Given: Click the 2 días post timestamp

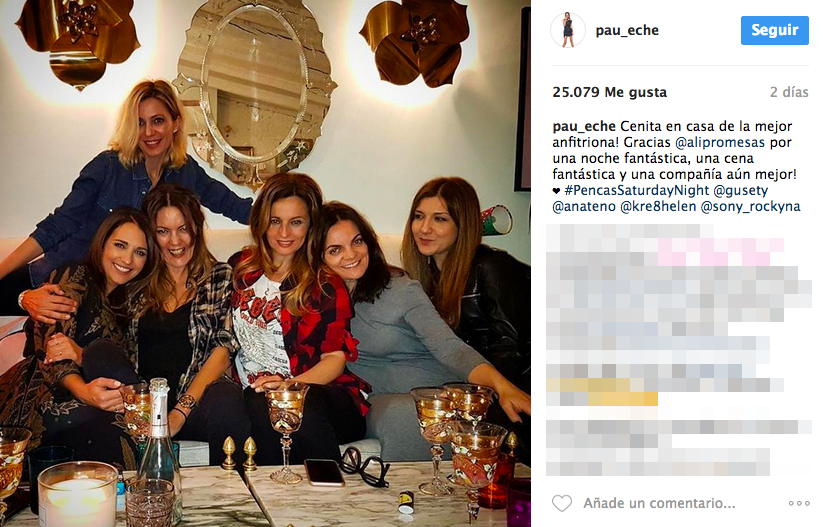Looking at the screenshot, I should pyautogui.click(x=789, y=92).
